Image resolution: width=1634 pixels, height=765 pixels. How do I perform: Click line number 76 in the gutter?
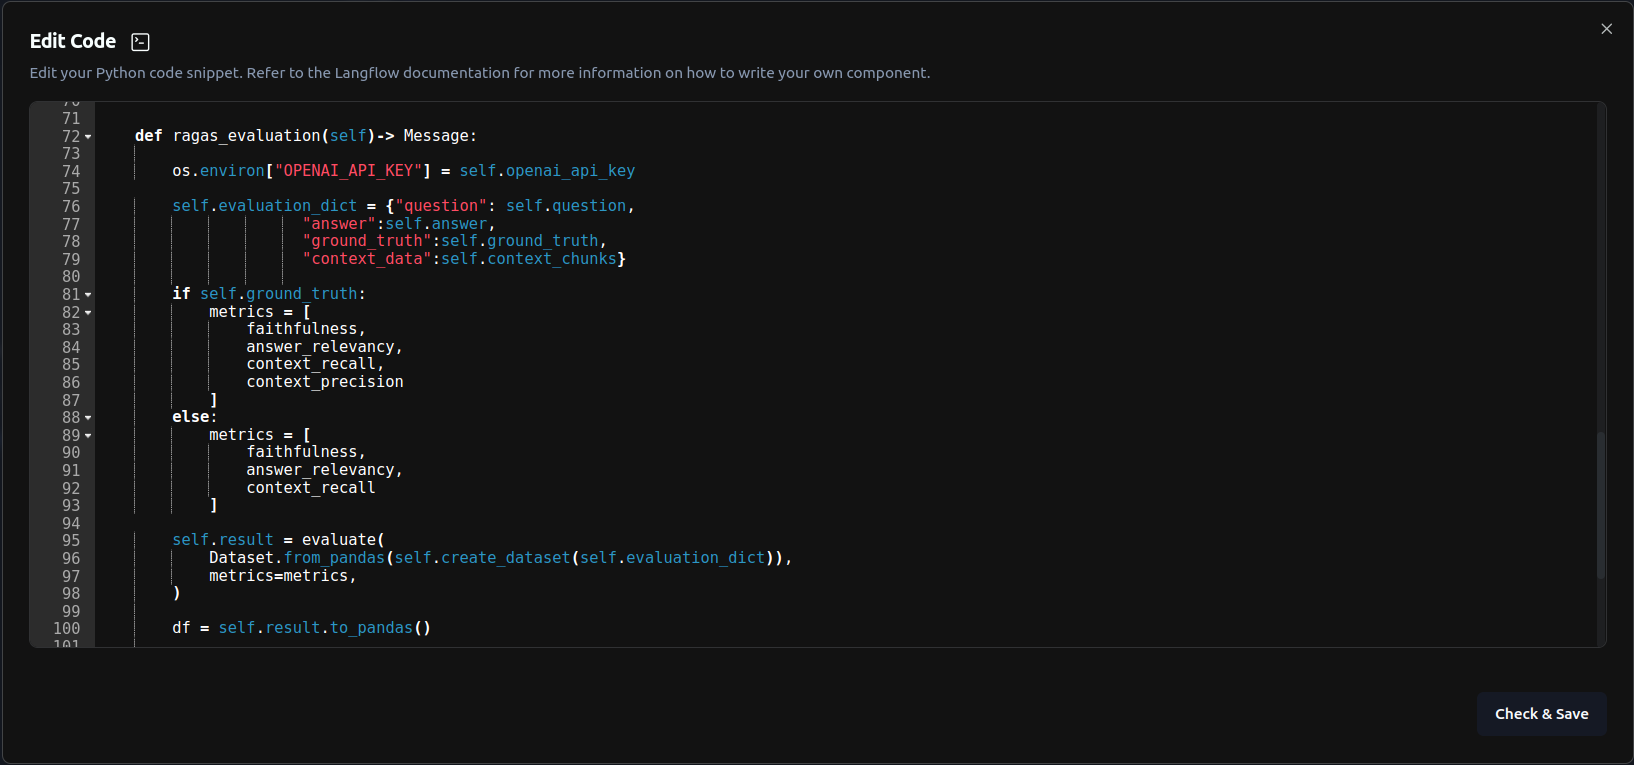[71, 207]
